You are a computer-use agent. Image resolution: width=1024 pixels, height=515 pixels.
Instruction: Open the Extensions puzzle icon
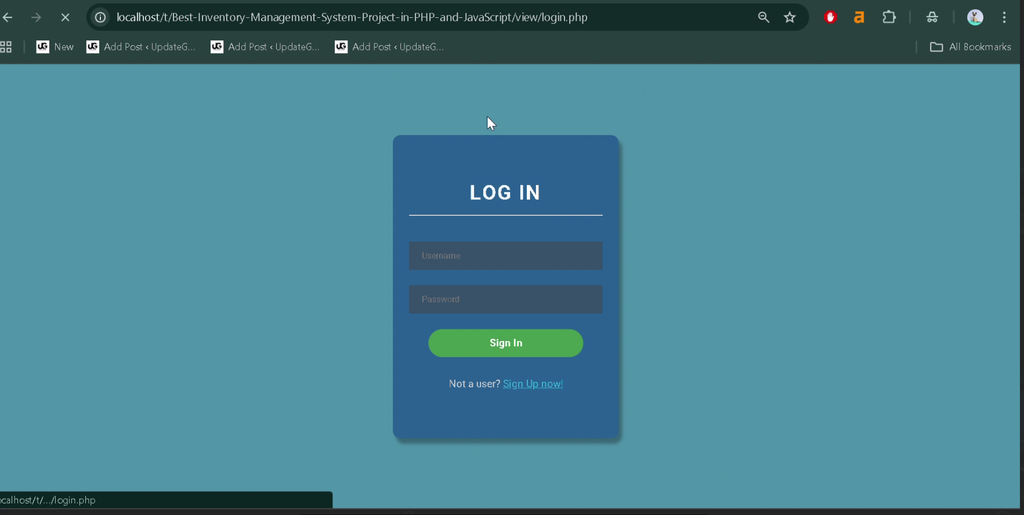click(889, 18)
